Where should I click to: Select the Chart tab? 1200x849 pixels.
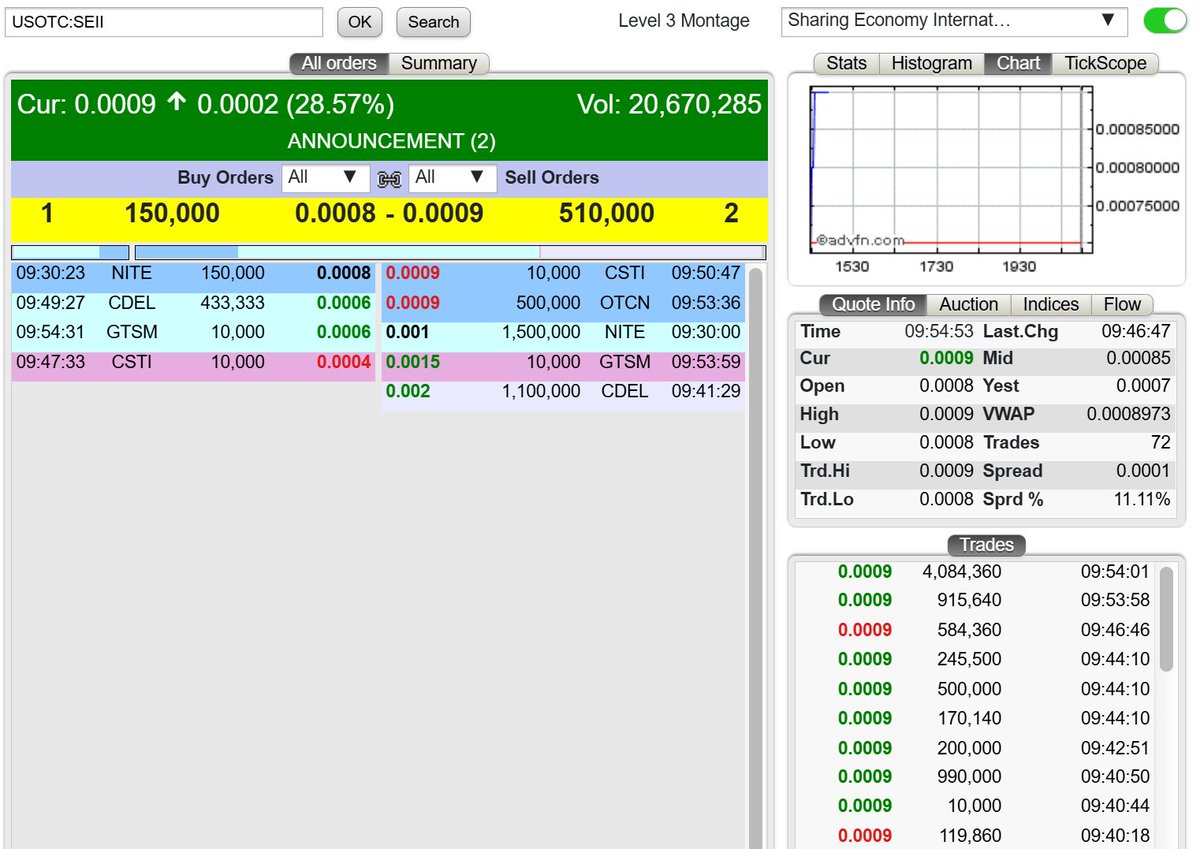coord(1018,63)
